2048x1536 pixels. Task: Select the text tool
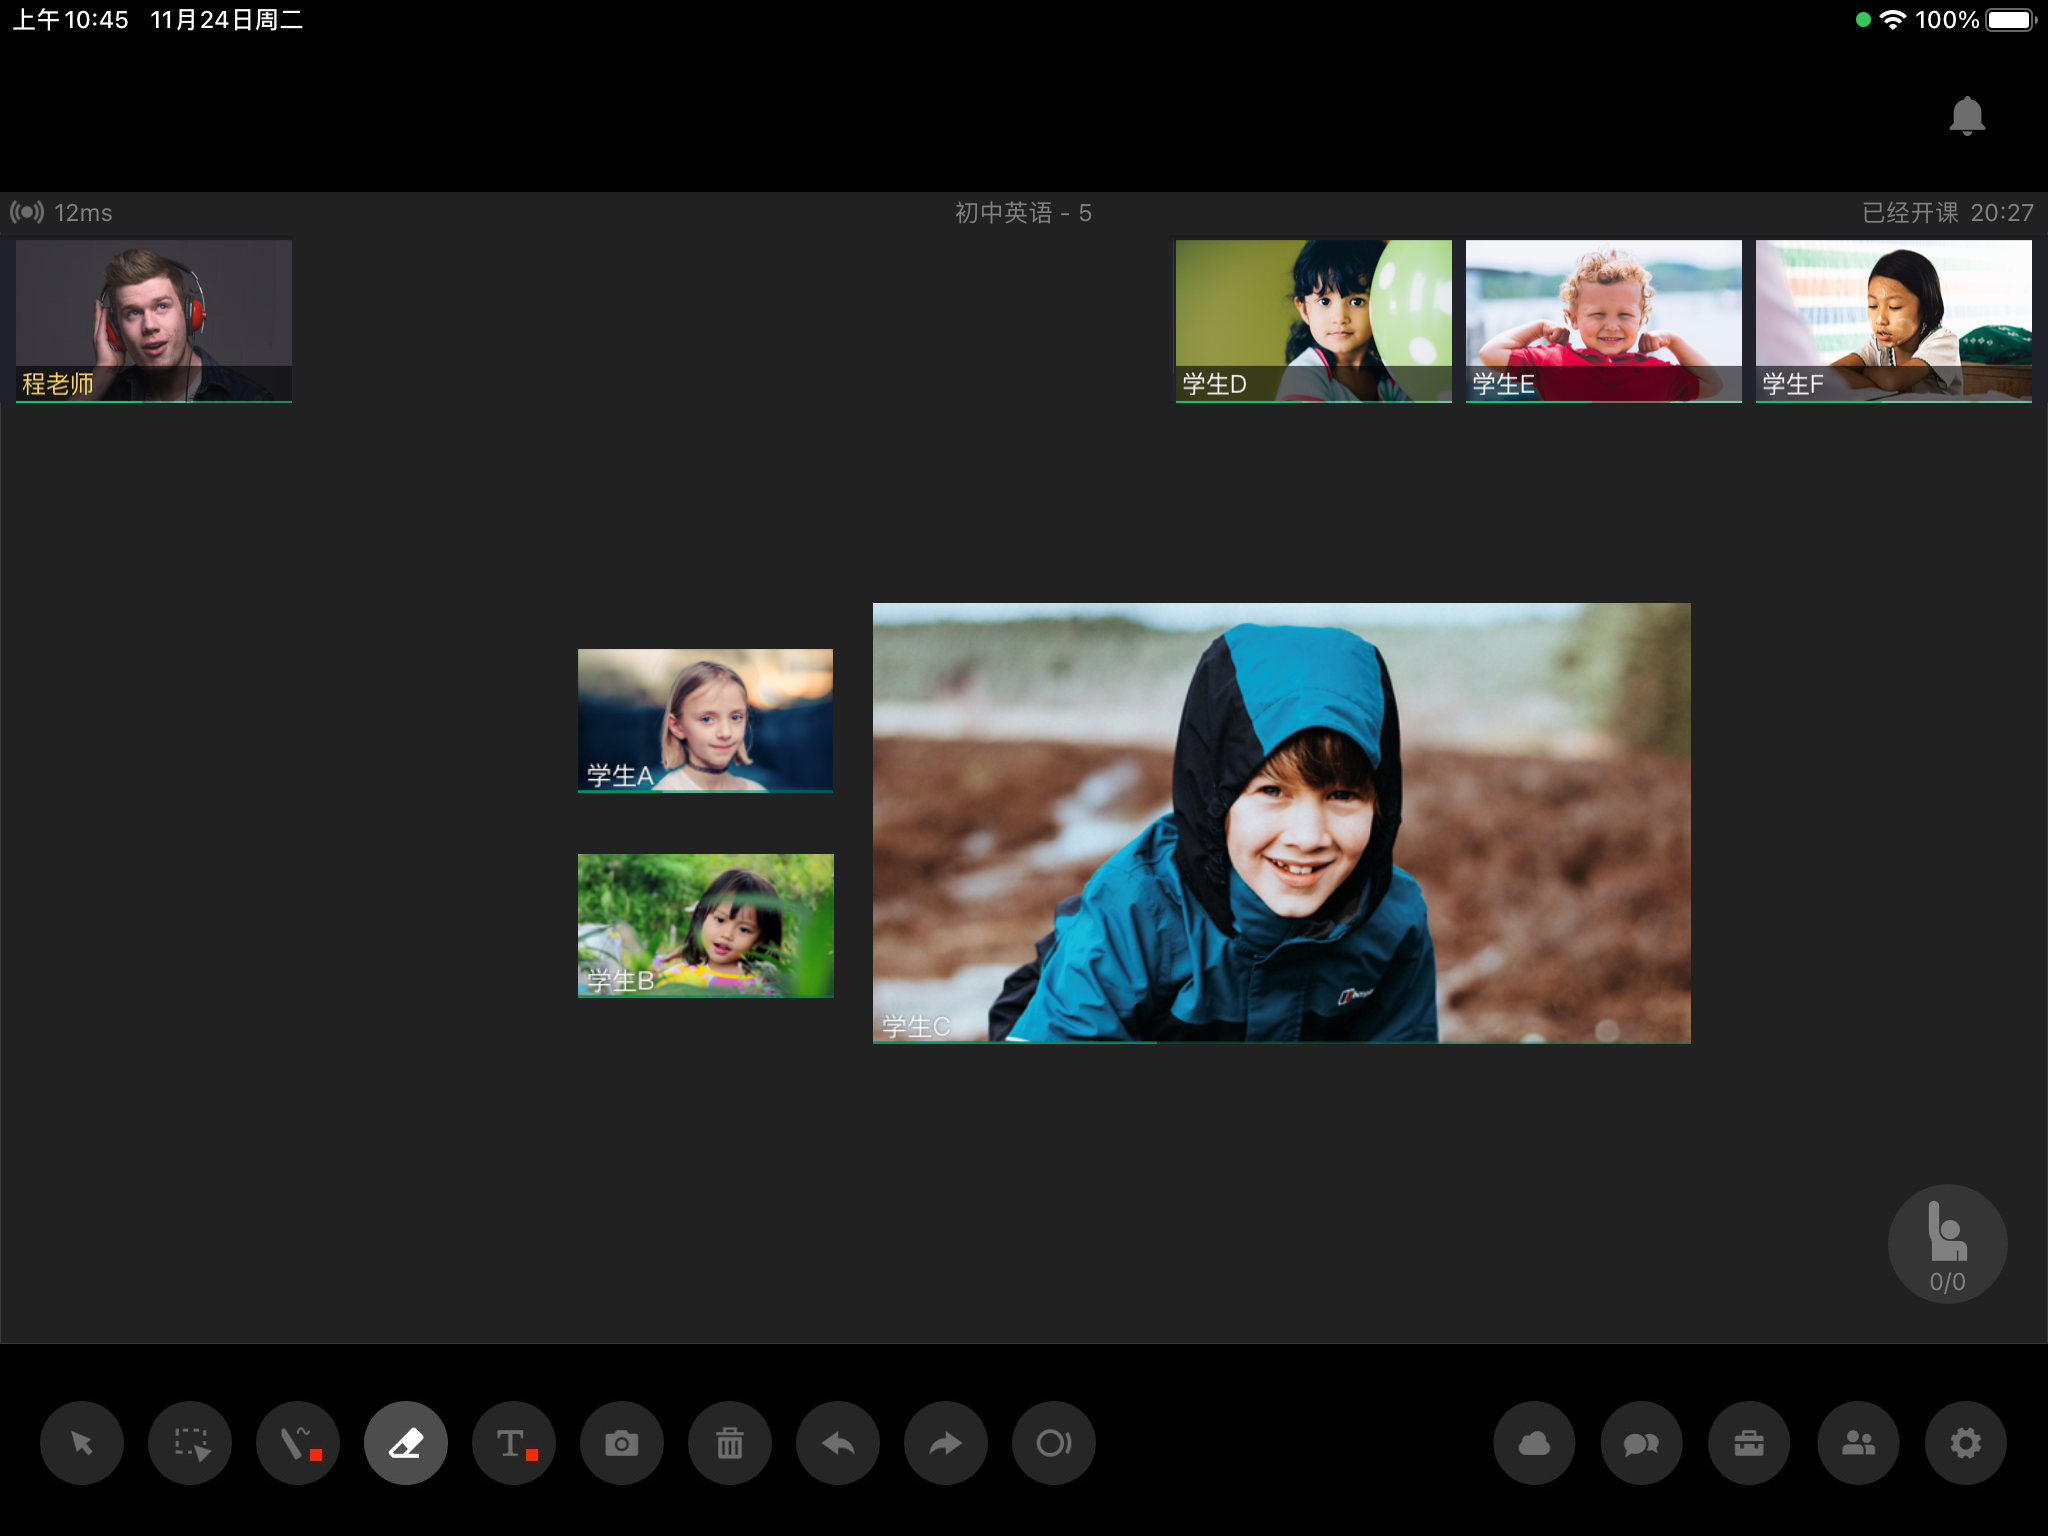(514, 1443)
